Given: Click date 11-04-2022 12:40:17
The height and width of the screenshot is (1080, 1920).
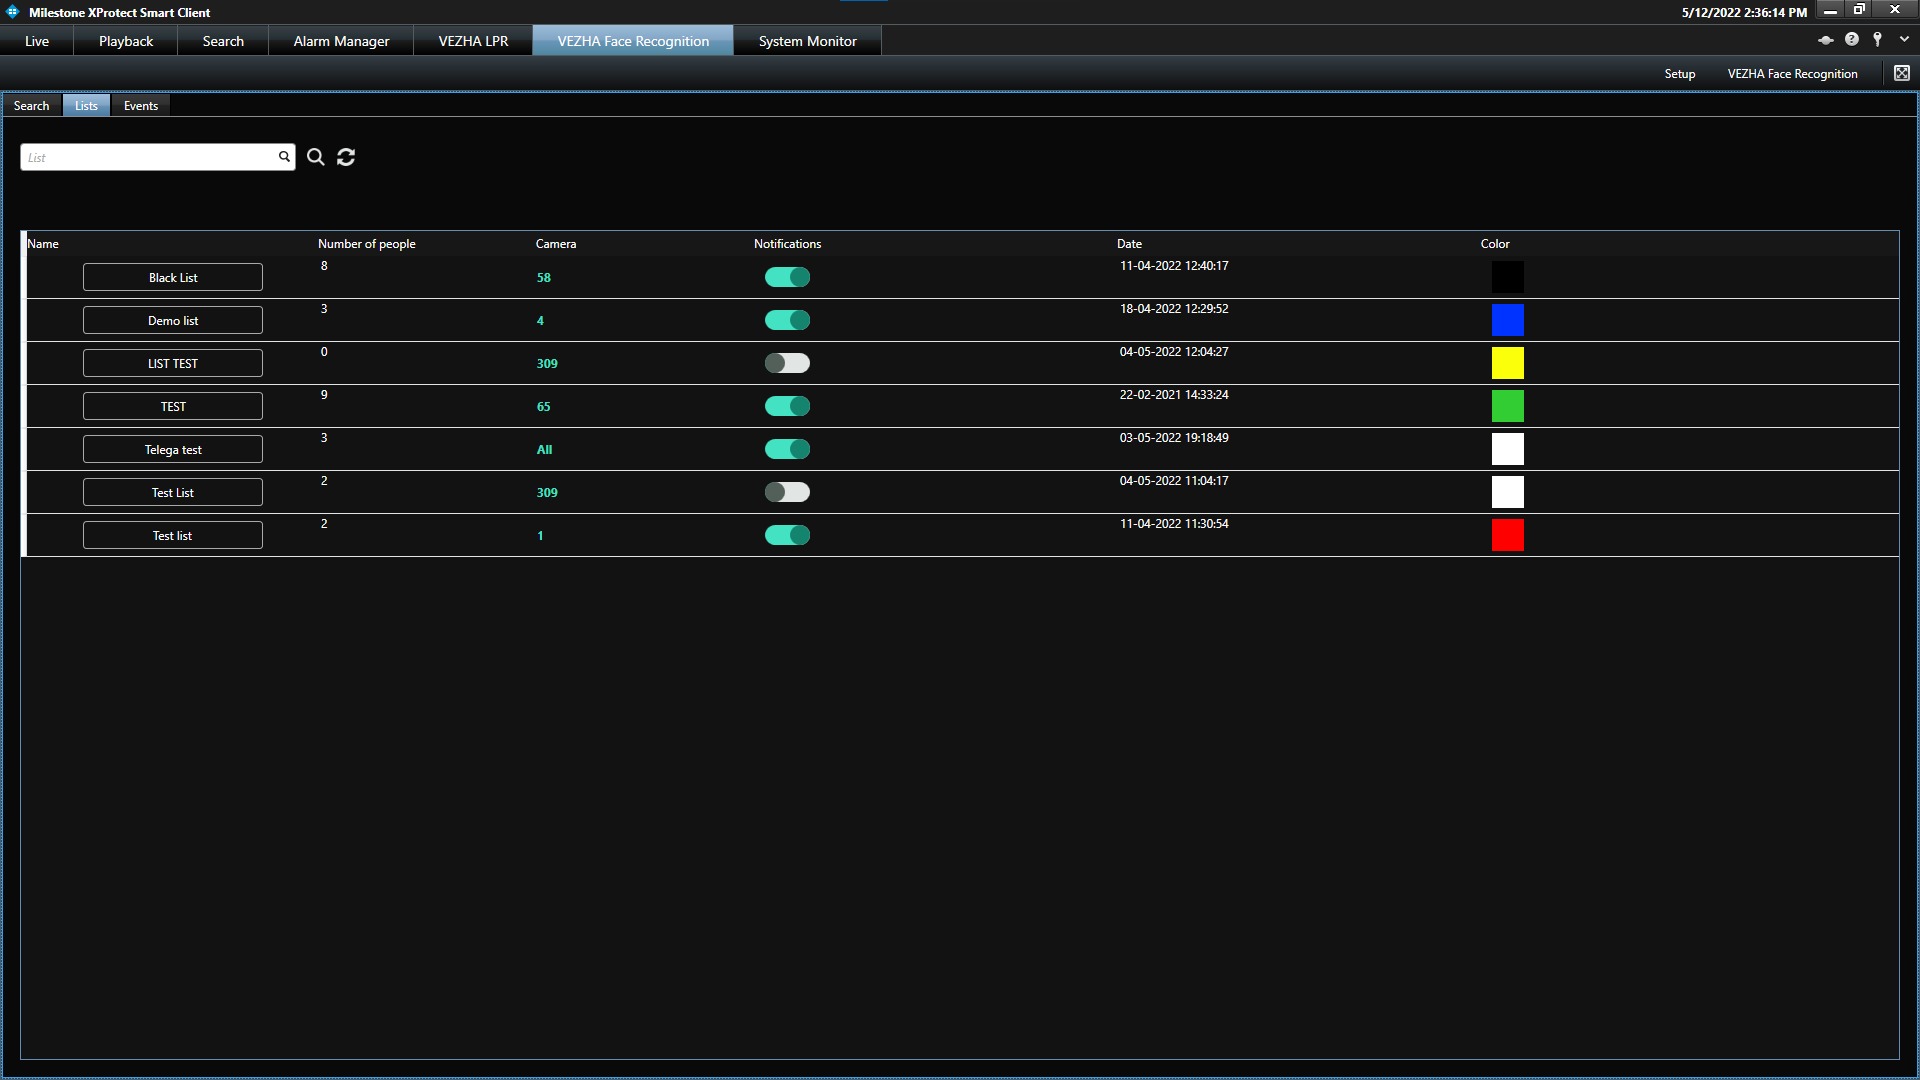Looking at the screenshot, I should pyautogui.click(x=1174, y=265).
